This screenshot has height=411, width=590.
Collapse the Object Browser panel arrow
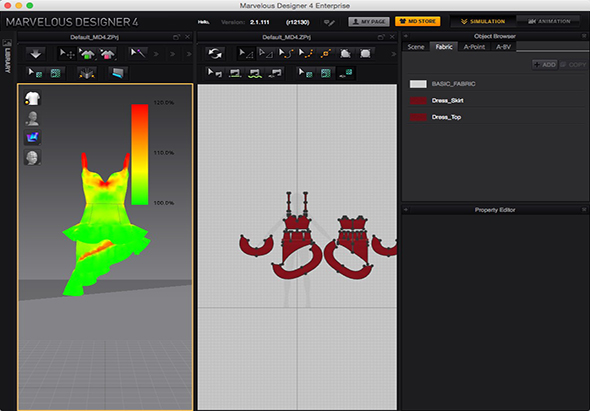(x=406, y=36)
